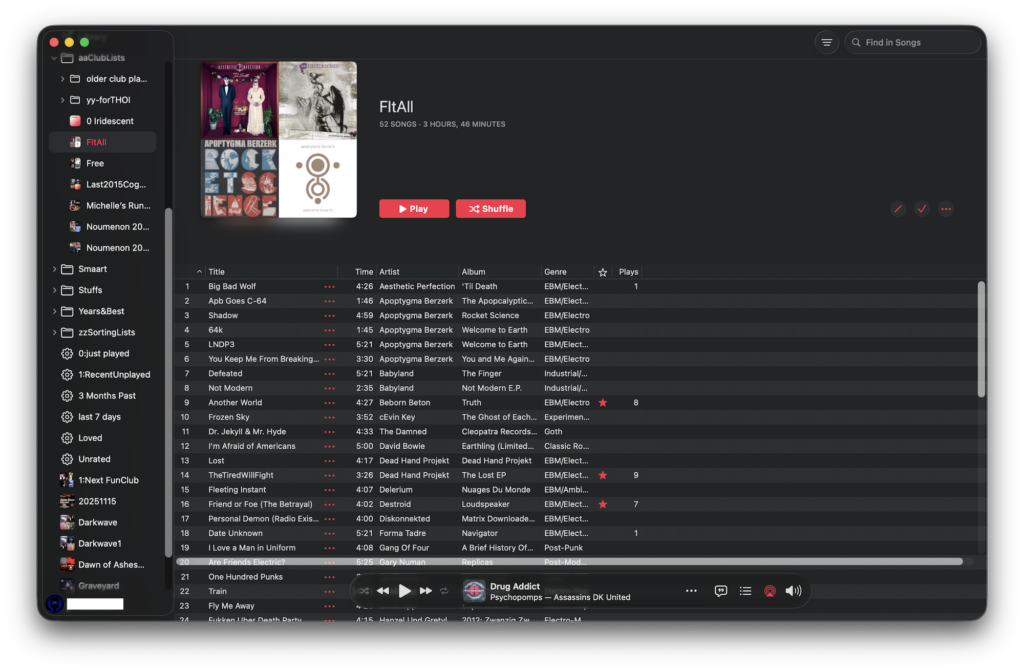Open more options for Big Bad Wolf
1024x670 pixels.
(329, 287)
